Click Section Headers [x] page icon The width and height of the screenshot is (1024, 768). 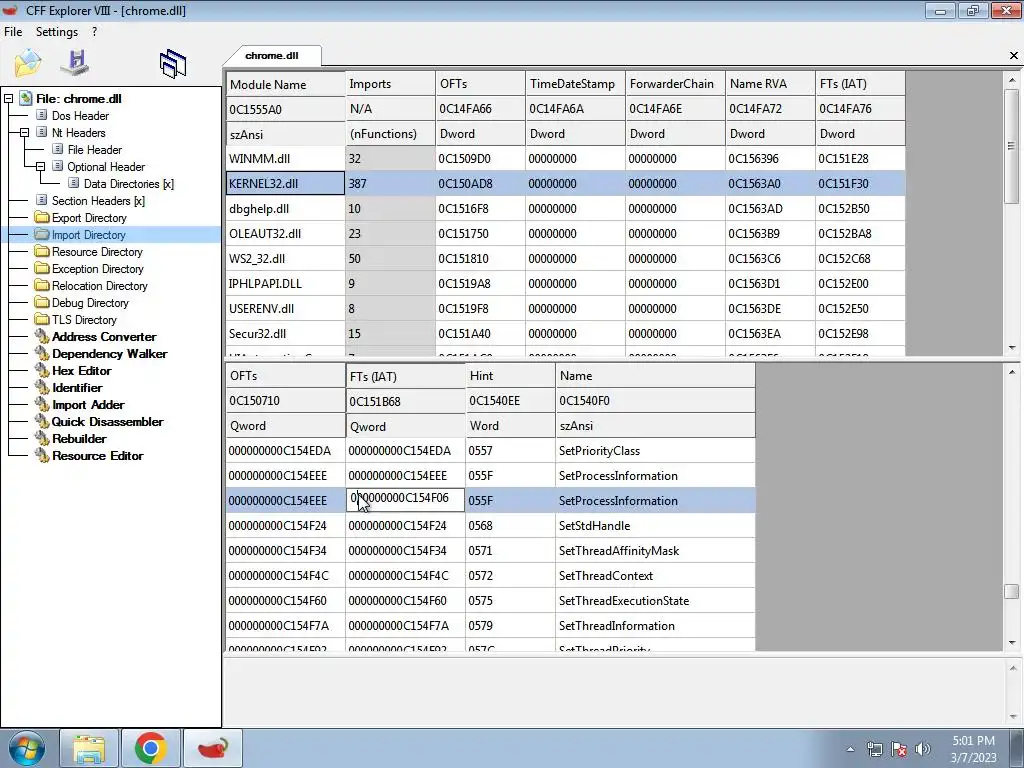click(42, 200)
